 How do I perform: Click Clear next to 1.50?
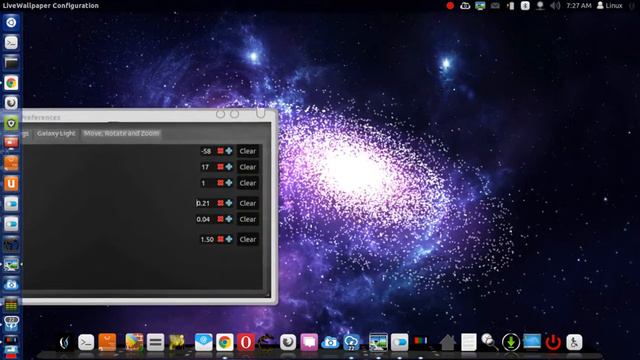247,239
